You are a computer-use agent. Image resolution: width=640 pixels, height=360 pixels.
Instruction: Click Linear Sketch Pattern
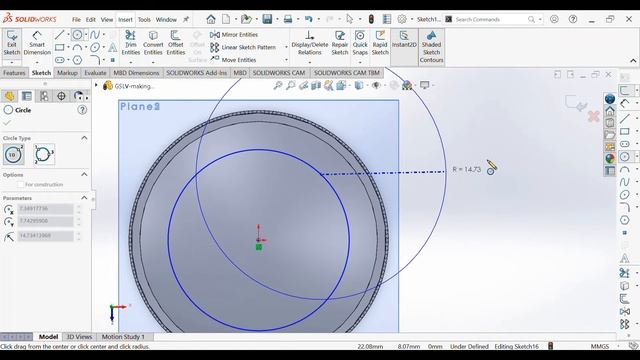tap(243, 47)
